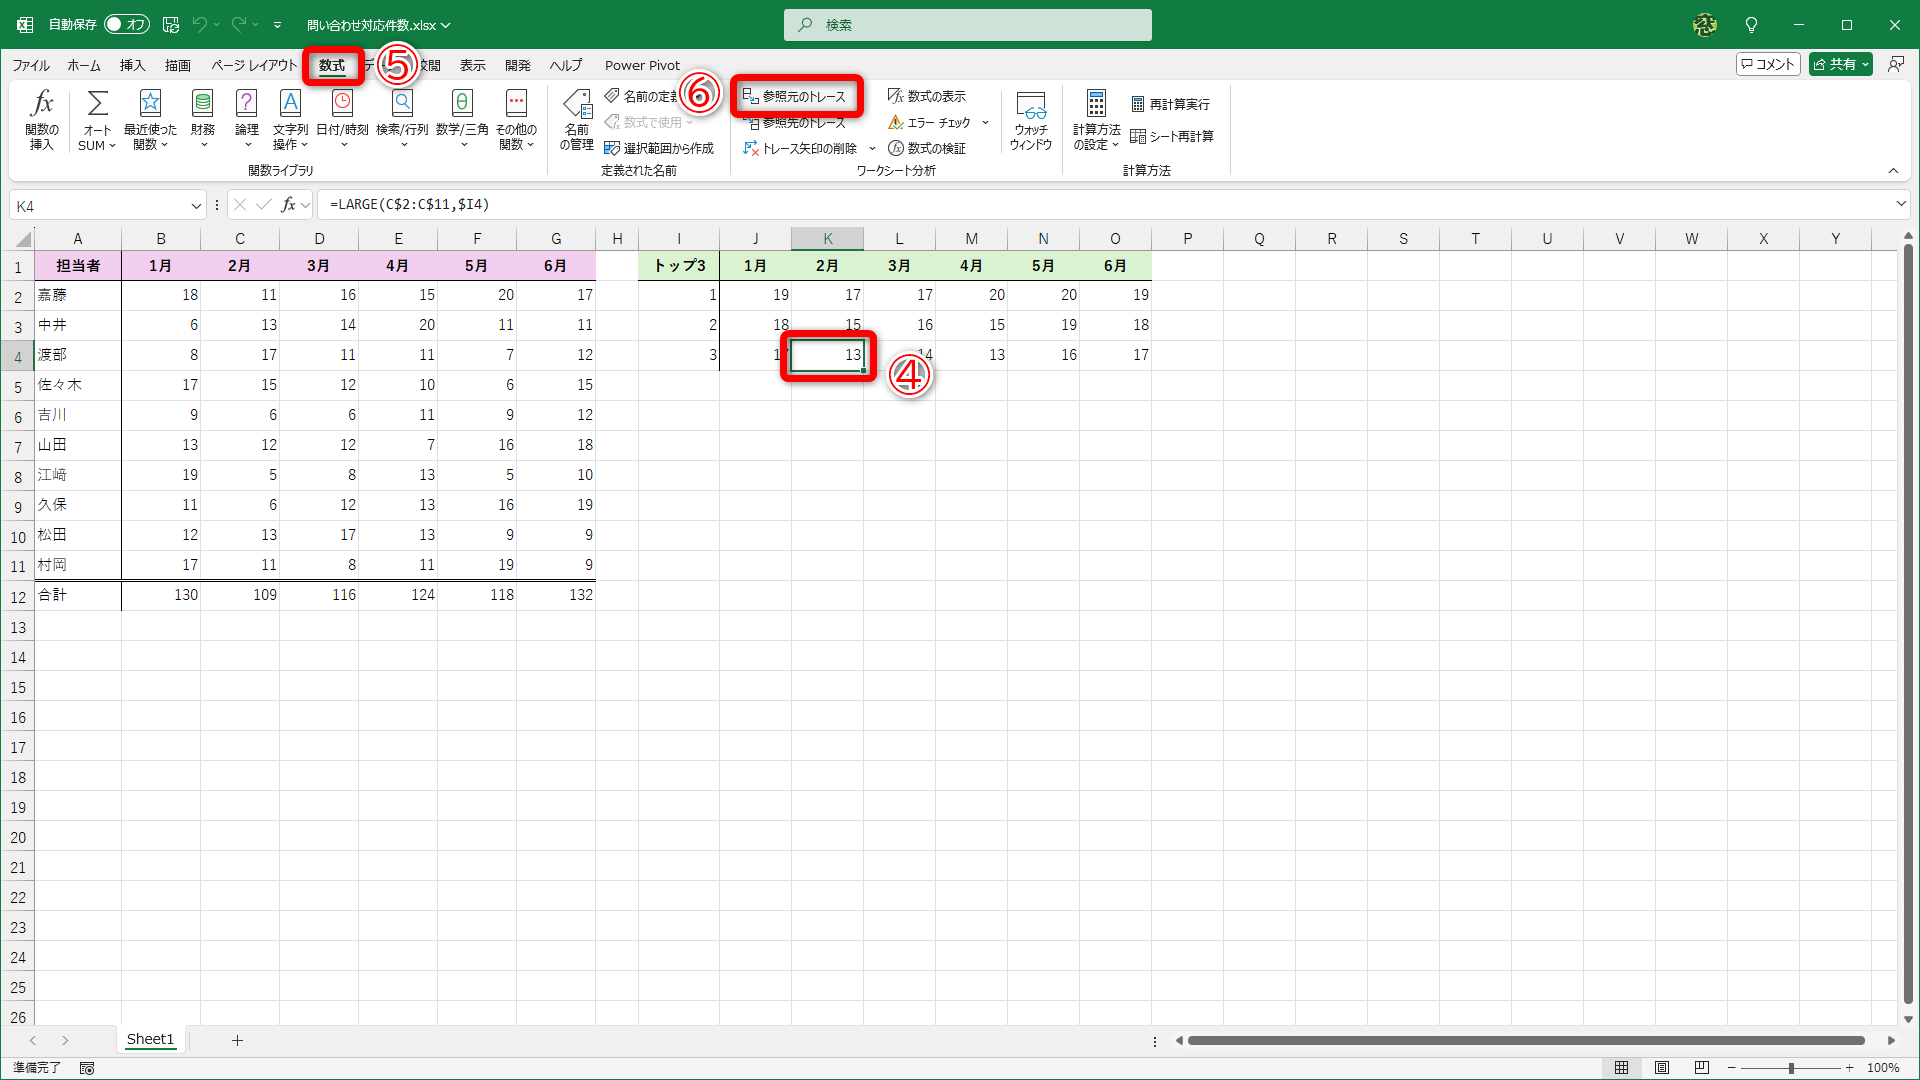1920x1080 pixels.
Task: Toggle Show Formulas (数式の表示)
Action: (927, 96)
